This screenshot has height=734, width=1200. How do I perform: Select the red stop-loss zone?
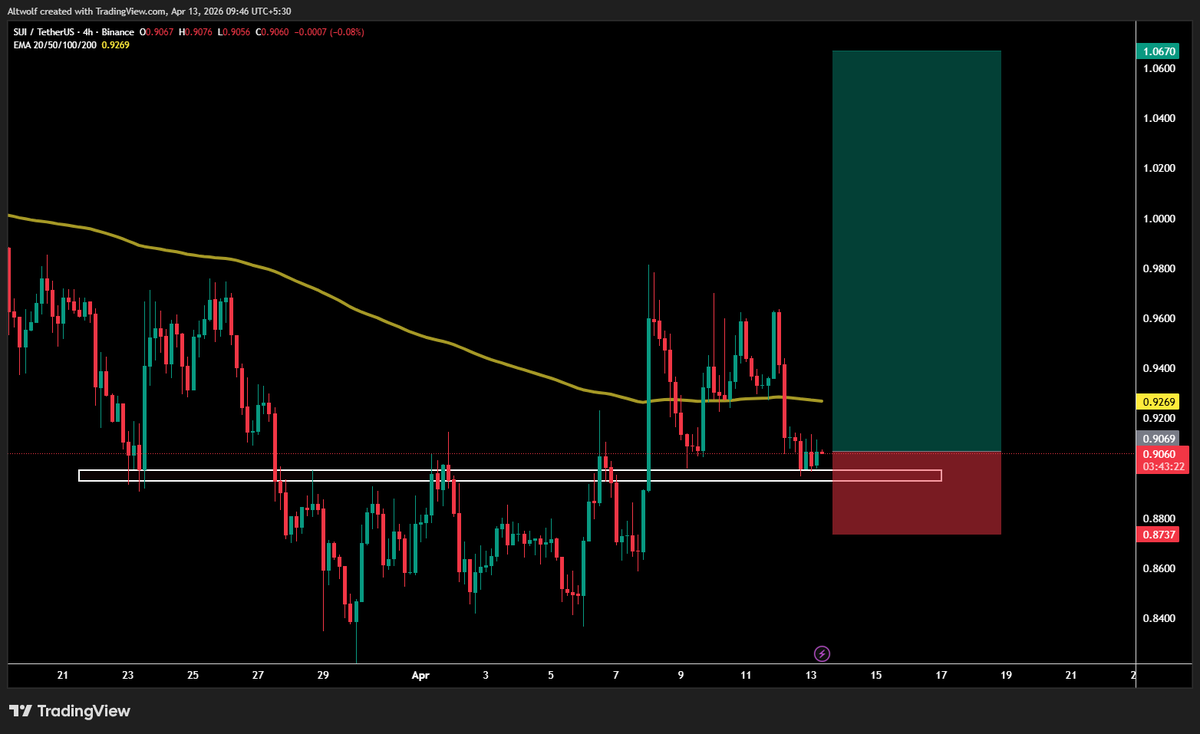916,493
